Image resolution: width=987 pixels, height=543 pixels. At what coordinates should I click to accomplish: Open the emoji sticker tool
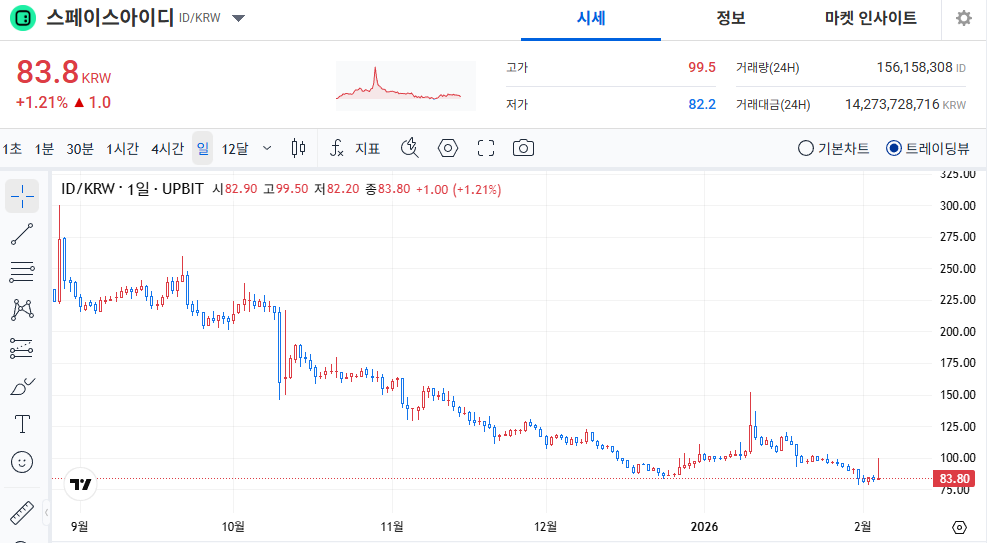coord(22,462)
